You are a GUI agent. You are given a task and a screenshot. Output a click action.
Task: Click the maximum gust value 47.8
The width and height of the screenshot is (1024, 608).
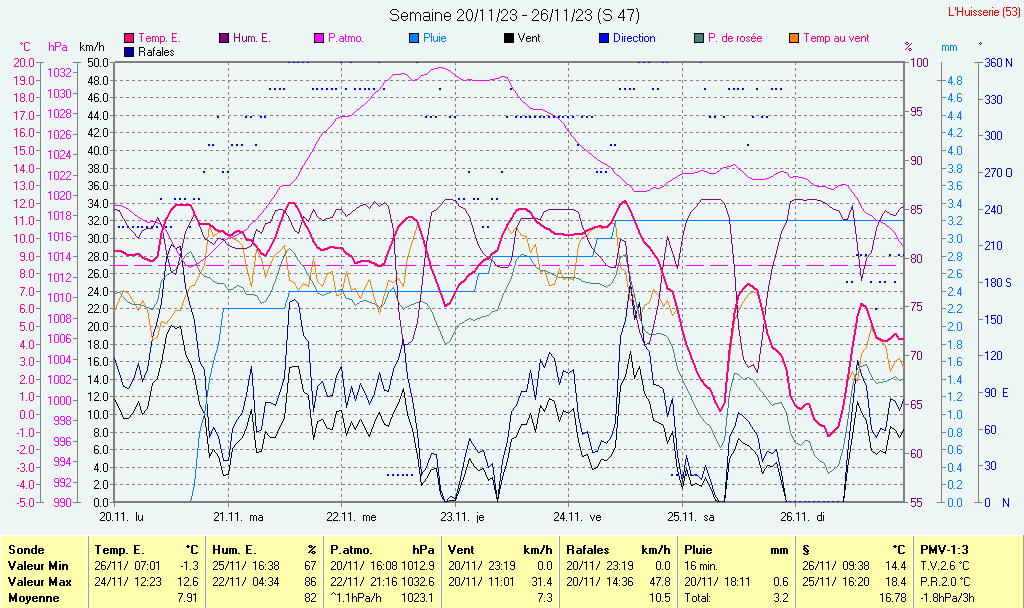660,581
